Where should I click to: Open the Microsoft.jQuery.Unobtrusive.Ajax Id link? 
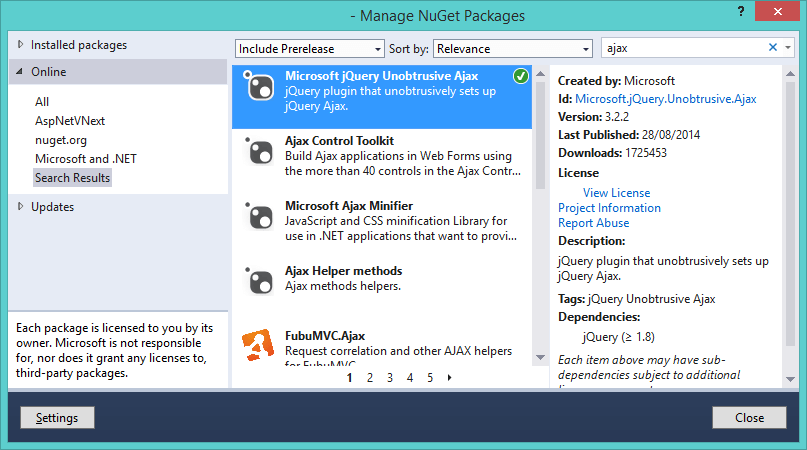coord(665,99)
